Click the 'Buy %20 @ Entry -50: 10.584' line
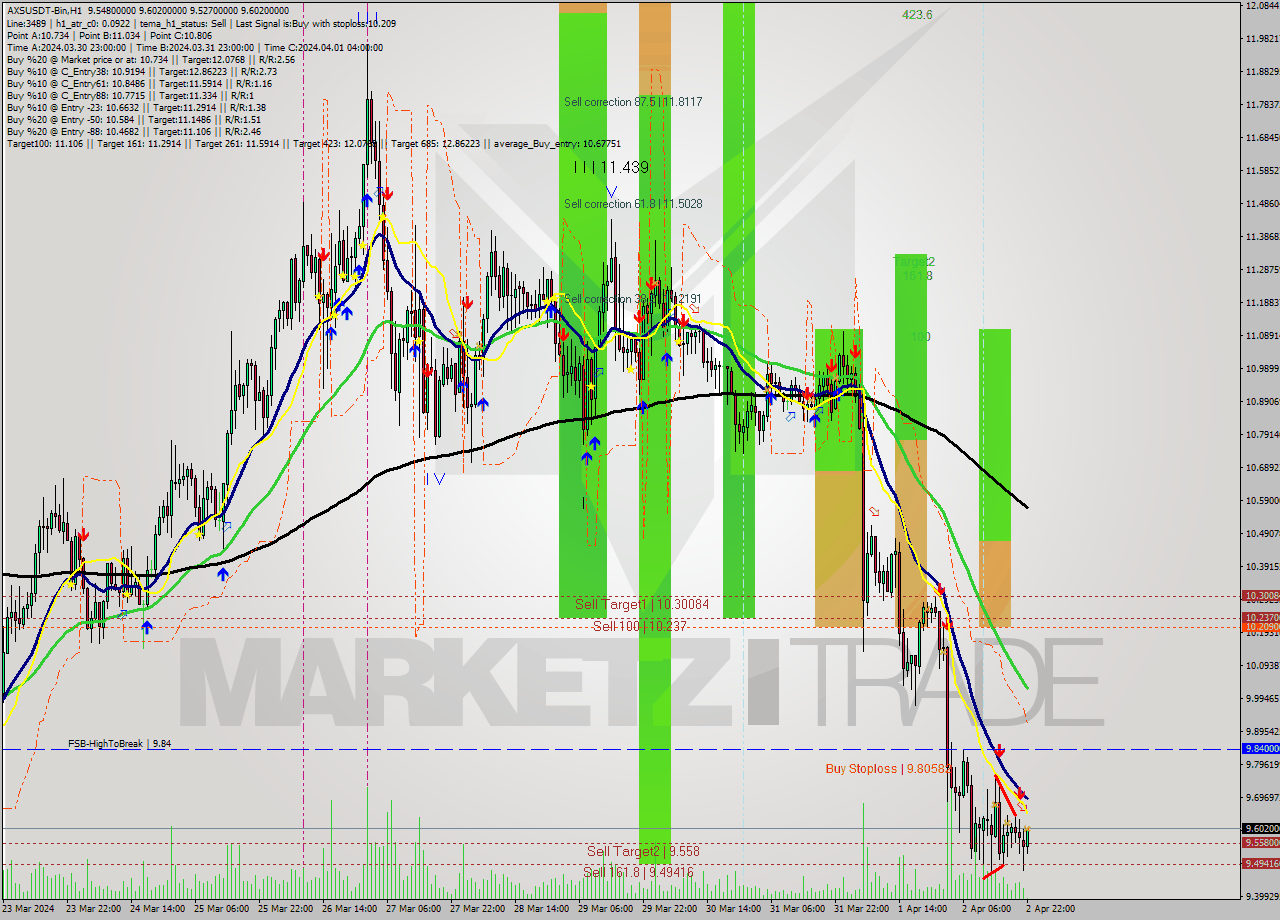The image size is (1280, 920). click(x=133, y=119)
